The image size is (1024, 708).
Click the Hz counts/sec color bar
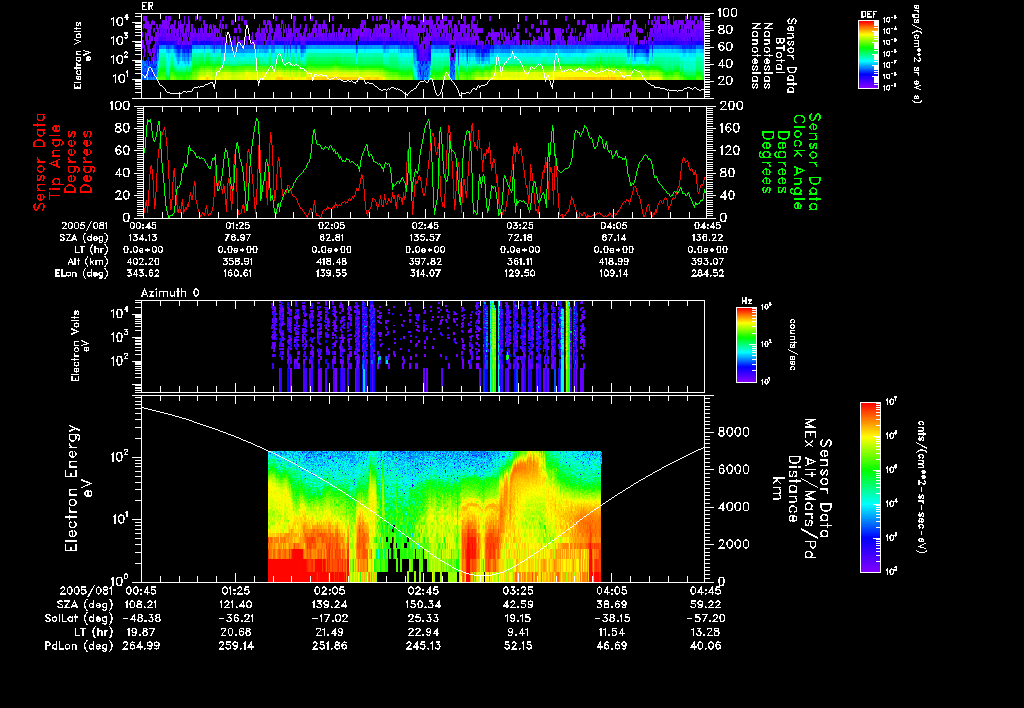point(746,345)
